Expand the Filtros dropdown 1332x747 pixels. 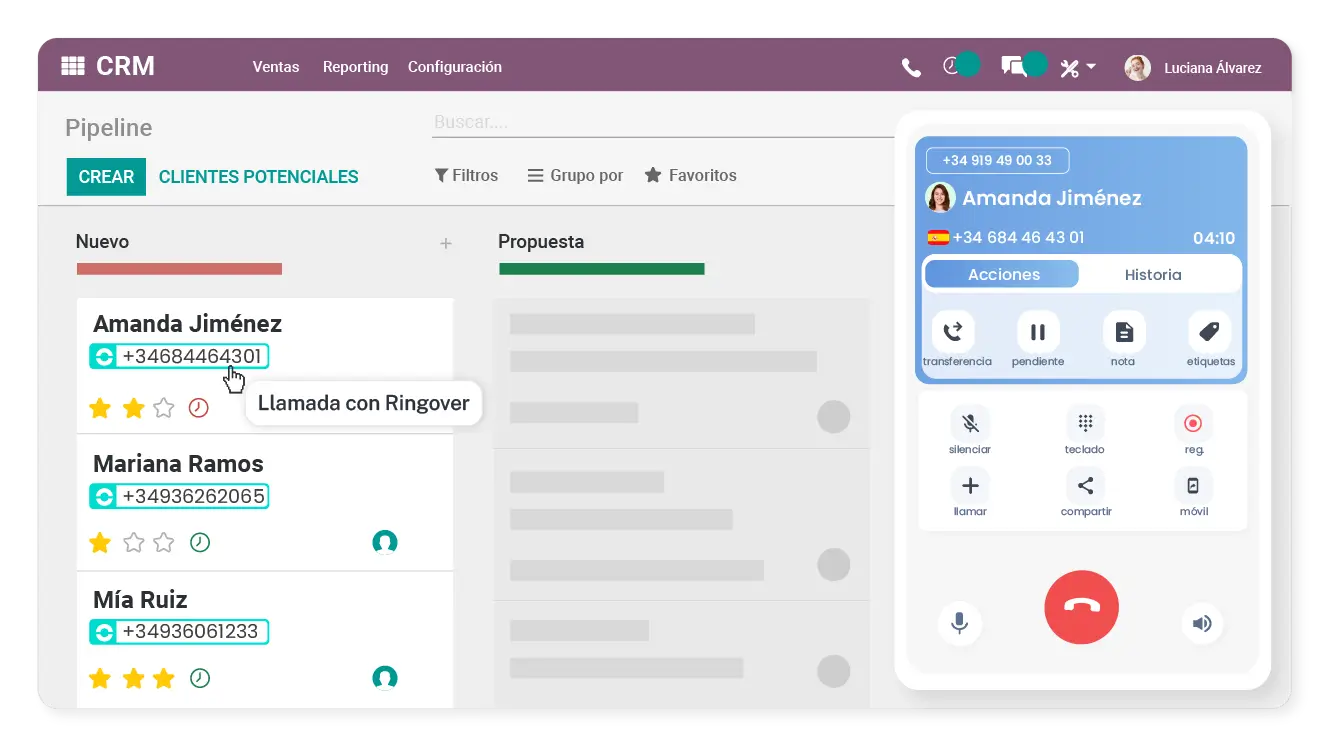pyautogui.click(x=466, y=175)
